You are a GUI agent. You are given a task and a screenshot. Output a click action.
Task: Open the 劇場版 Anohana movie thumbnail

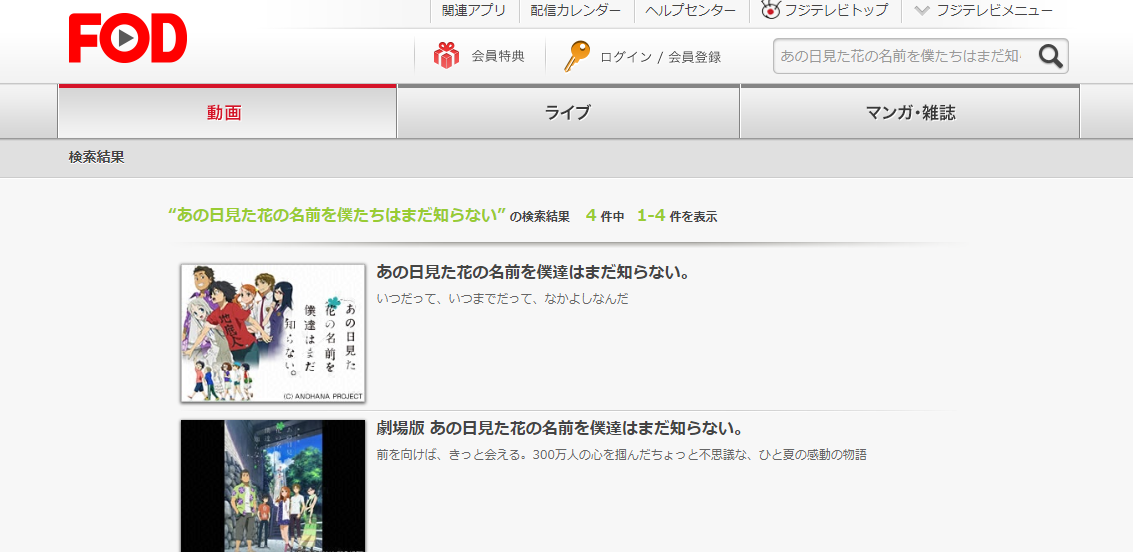(273, 486)
